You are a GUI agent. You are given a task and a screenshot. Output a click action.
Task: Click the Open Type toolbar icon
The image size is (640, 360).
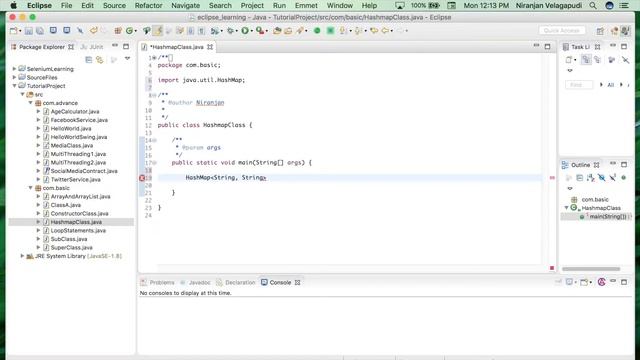[277, 31]
